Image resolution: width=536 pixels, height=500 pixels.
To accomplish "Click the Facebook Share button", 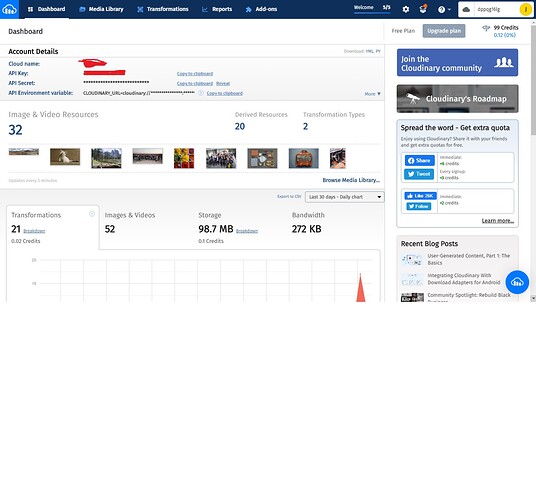I will click(x=420, y=160).
